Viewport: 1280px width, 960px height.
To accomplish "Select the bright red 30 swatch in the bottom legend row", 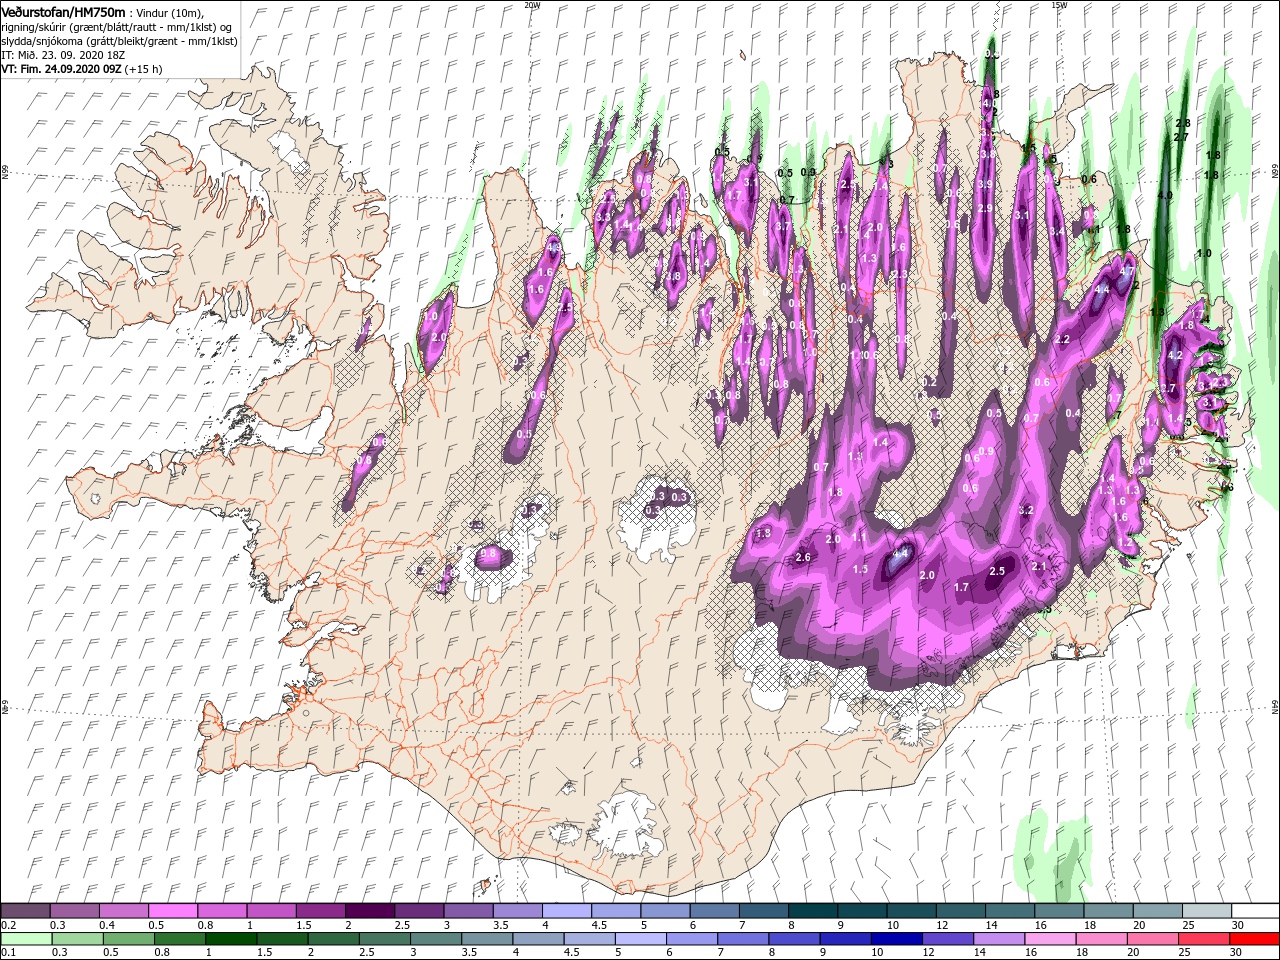I will coord(1255,939).
